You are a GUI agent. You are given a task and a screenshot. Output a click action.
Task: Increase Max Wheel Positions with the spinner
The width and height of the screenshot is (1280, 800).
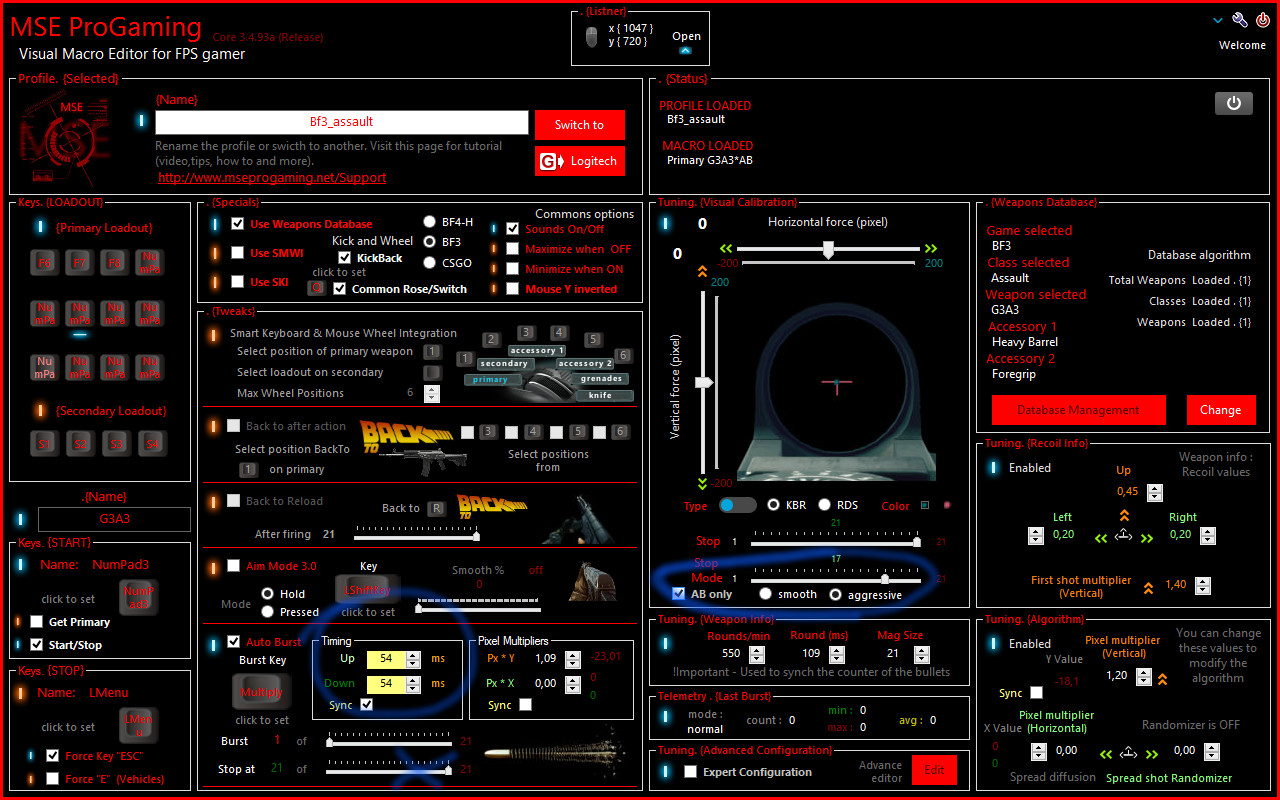click(431, 389)
